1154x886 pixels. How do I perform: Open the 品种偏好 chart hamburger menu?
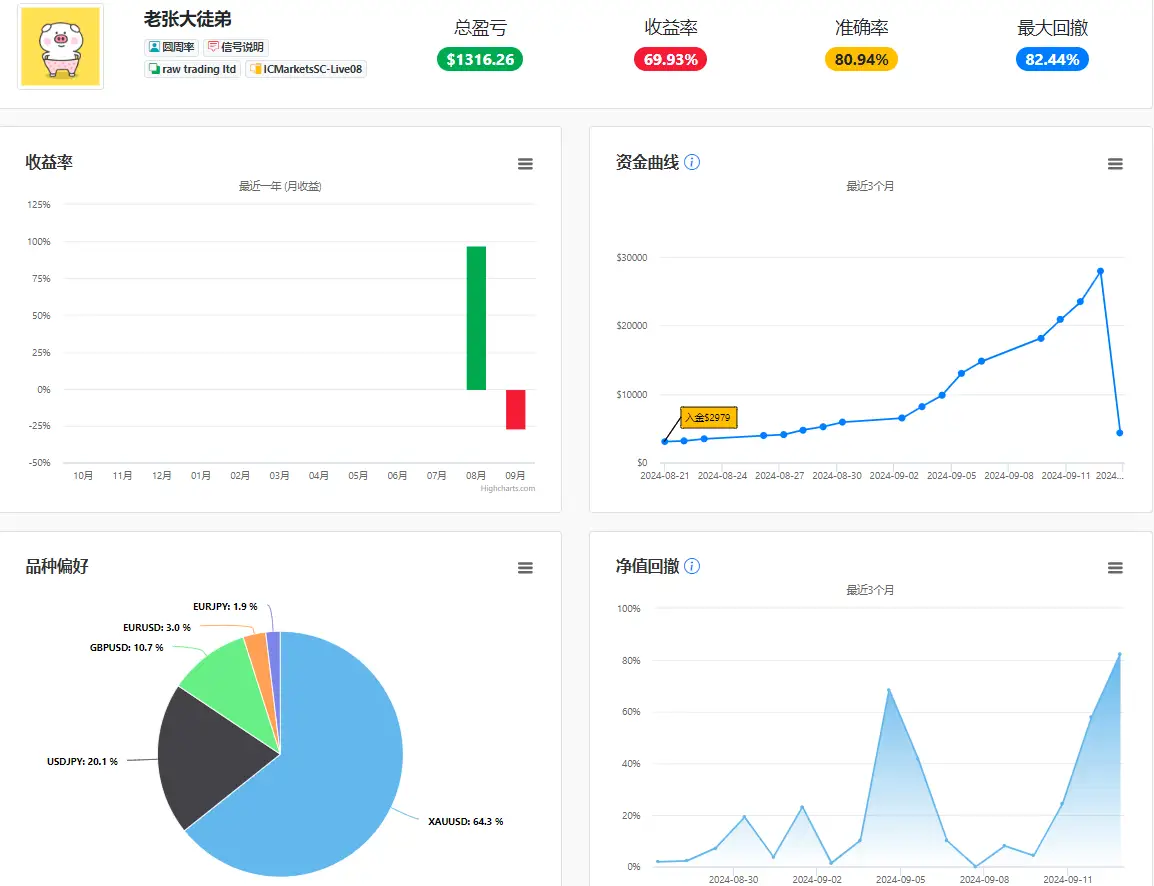point(525,567)
